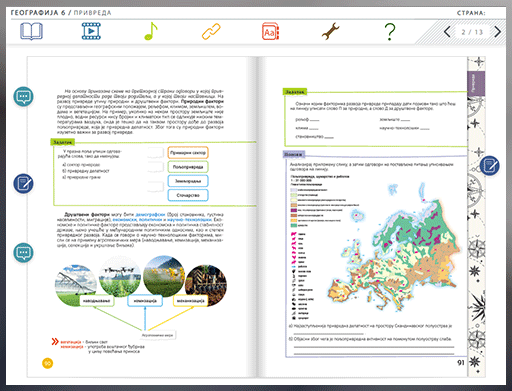Open lower-left teal speech bubble comment
This screenshot has height=391, width=512.
pyautogui.click(x=23, y=253)
